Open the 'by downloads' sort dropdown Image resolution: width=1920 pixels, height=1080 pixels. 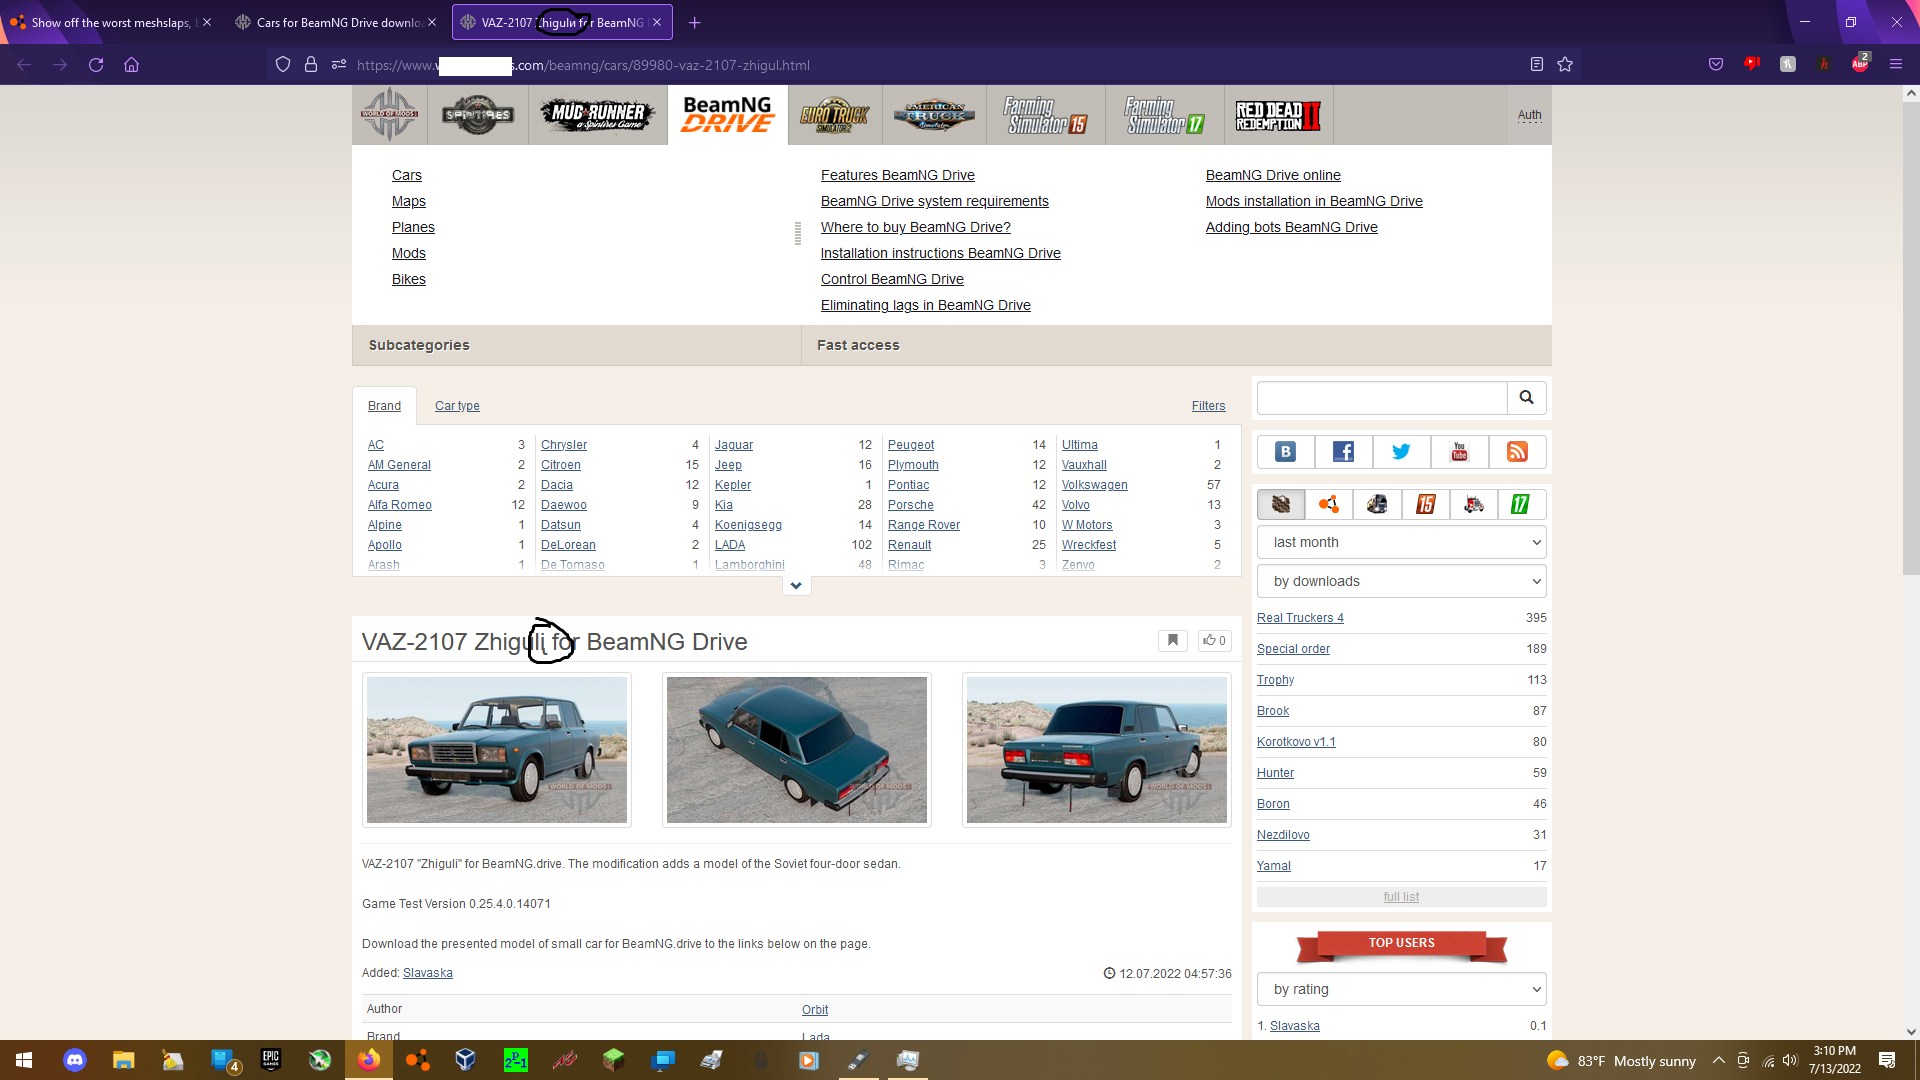point(1402,581)
